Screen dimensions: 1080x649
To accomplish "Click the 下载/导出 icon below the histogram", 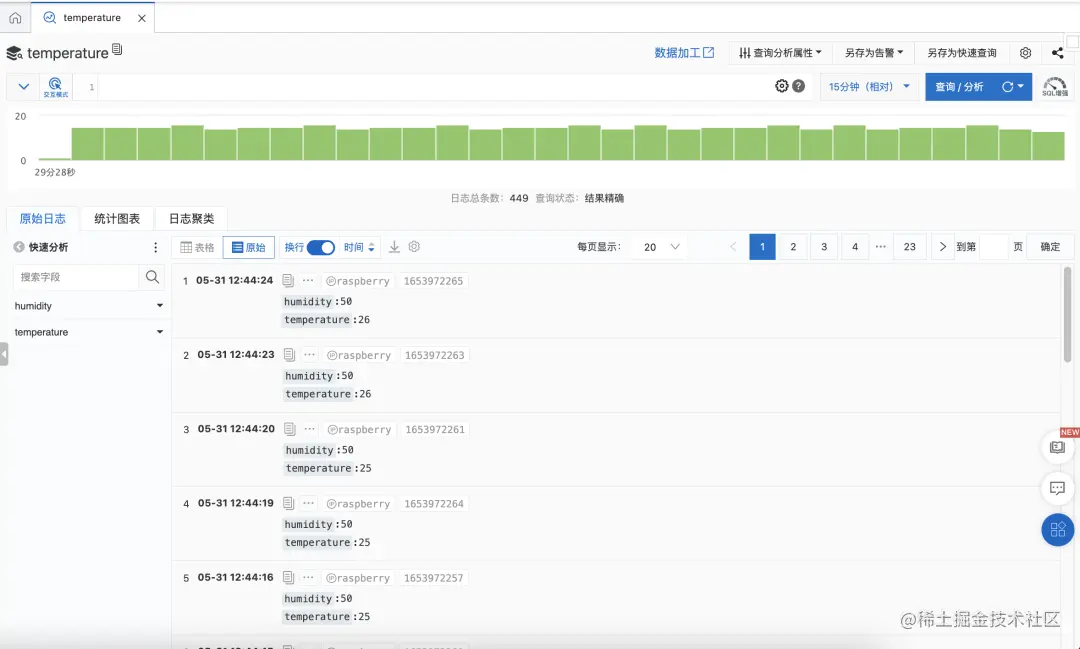I will 392,246.
